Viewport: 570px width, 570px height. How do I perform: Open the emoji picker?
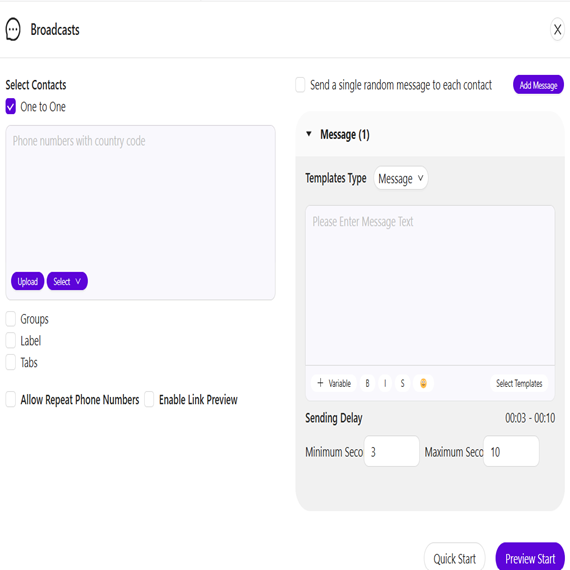[423, 383]
